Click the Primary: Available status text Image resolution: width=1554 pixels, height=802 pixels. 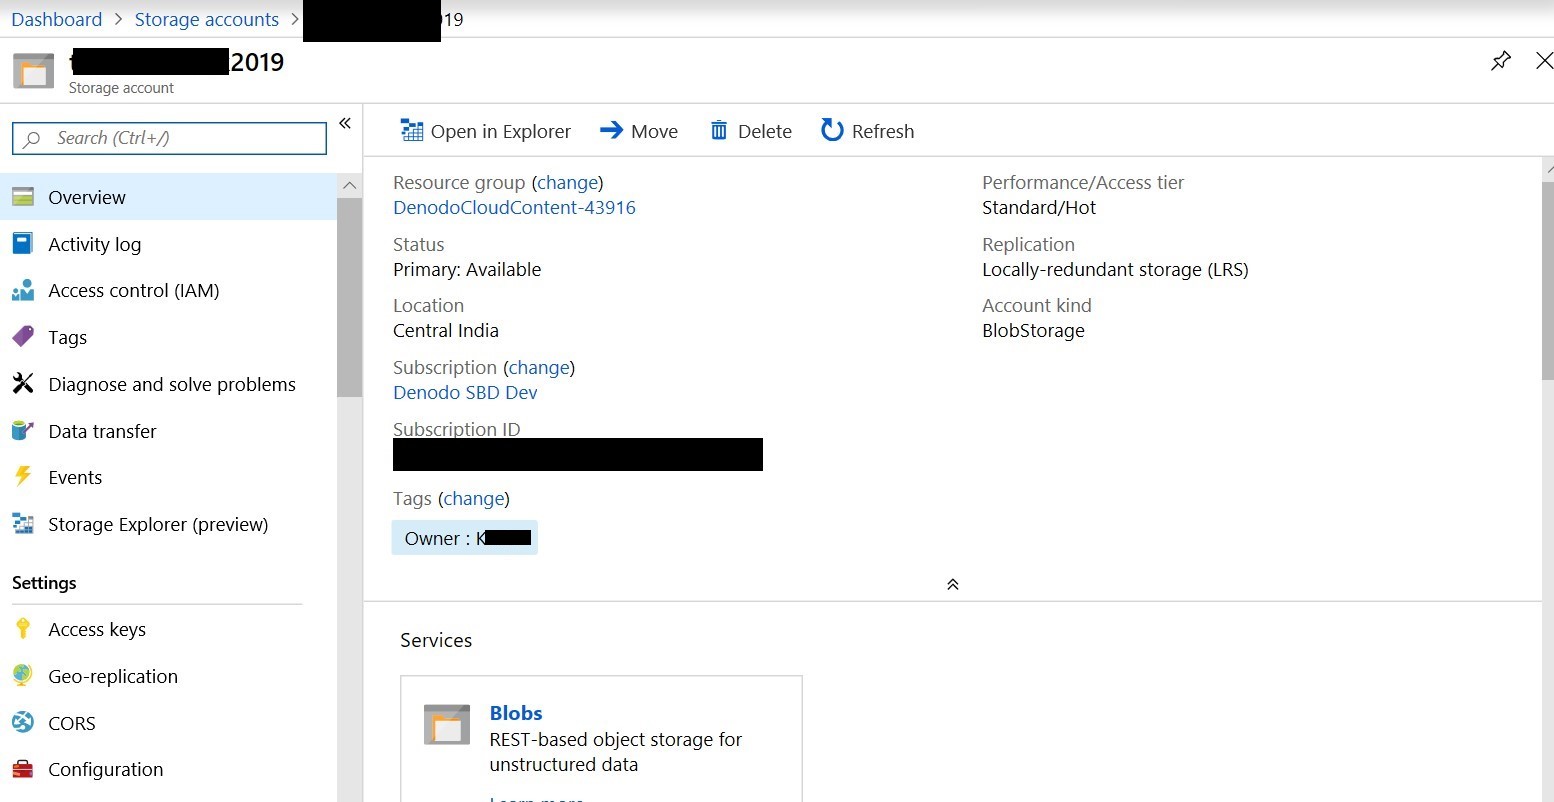point(467,269)
